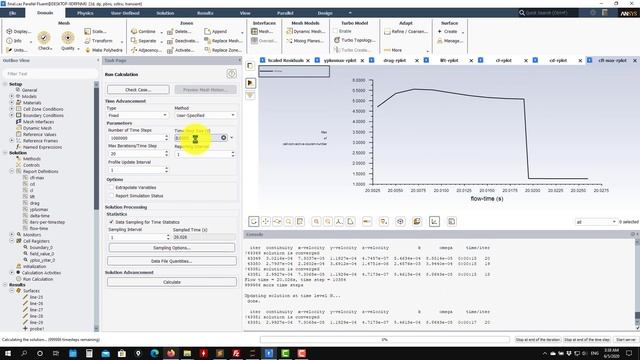This screenshot has height=360, width=640.
Task: Click the mesh Units icon
Action: tap(9, 50)
